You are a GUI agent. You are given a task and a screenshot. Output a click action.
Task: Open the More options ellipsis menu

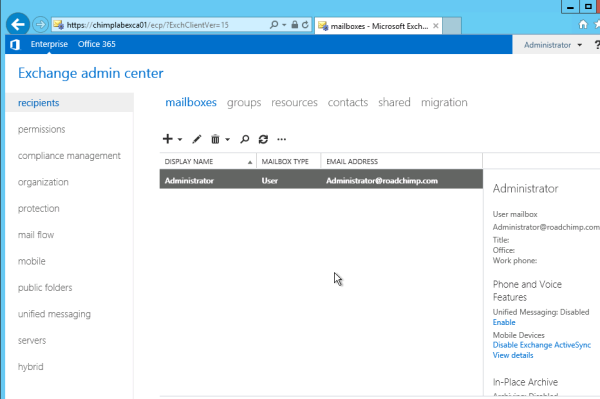282,139
